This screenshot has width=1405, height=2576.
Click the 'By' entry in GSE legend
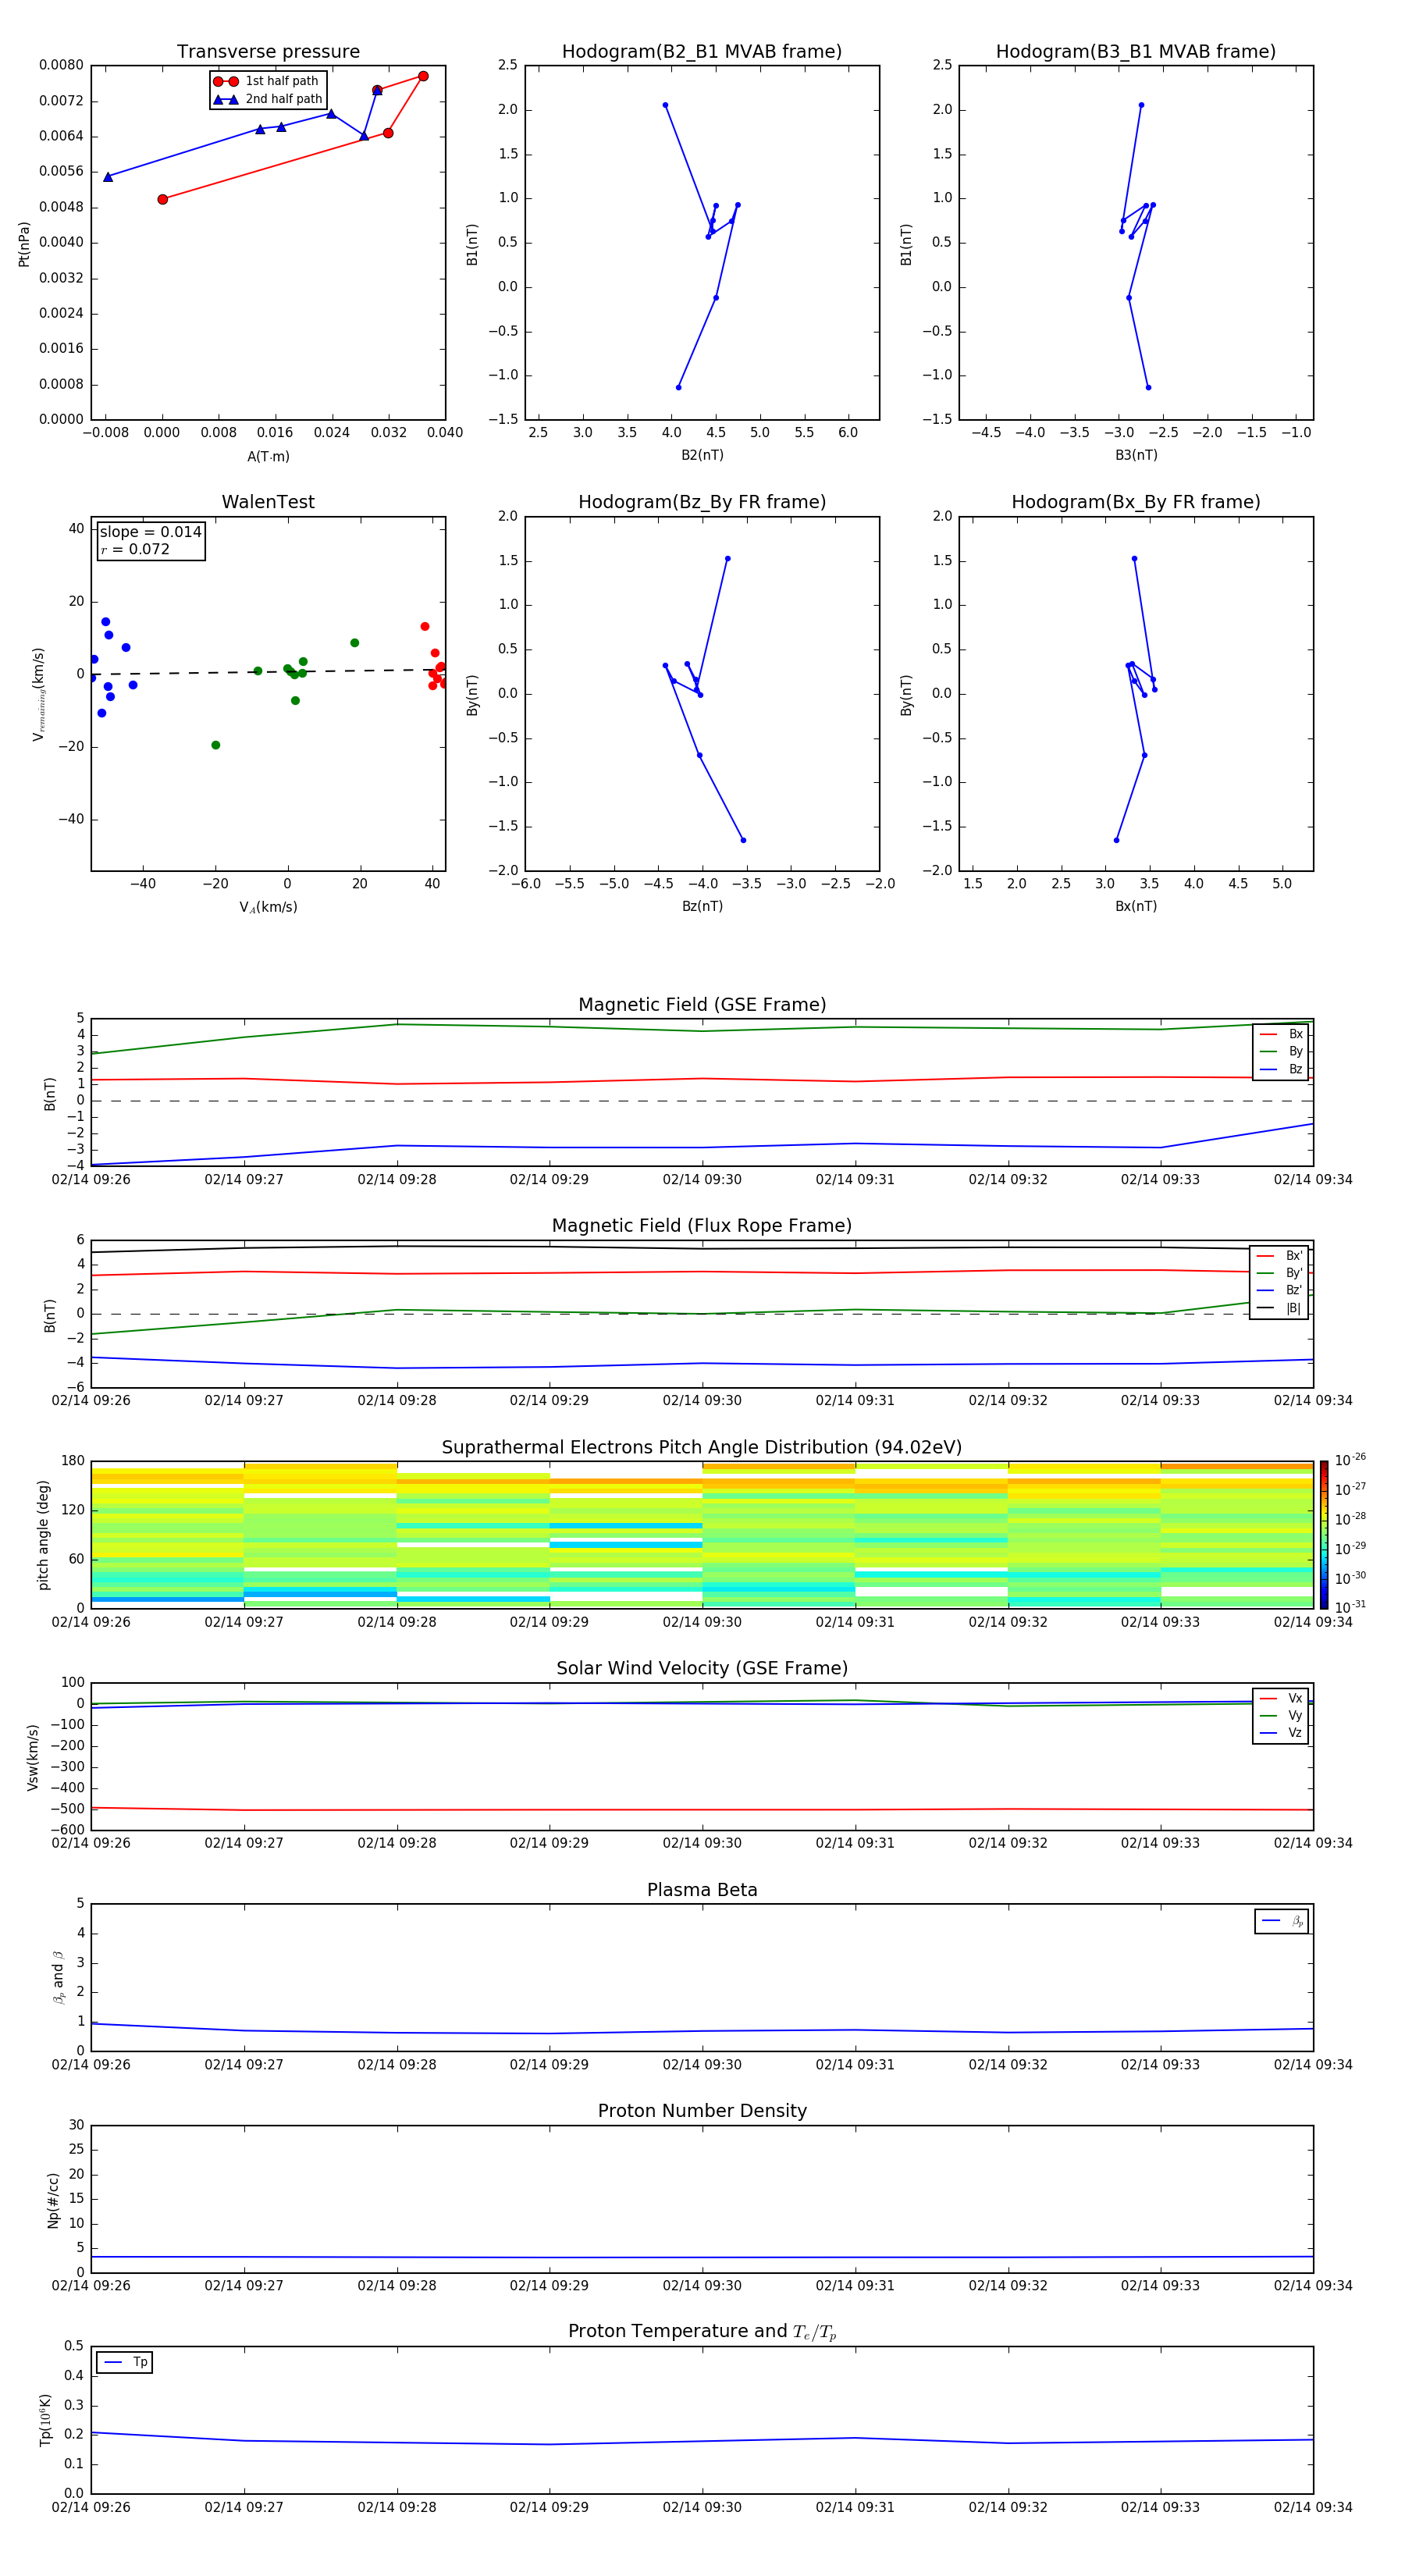[x=1281, y=1052]
